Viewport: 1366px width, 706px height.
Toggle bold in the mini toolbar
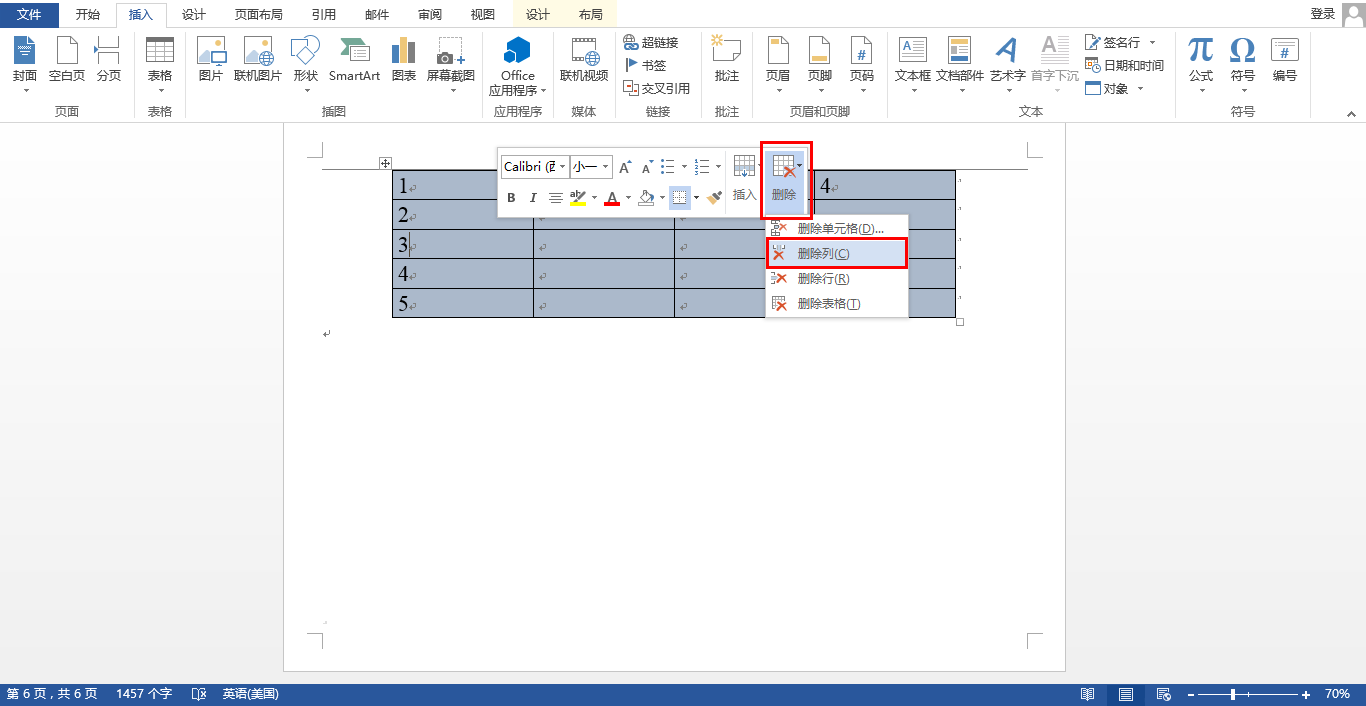511,198
